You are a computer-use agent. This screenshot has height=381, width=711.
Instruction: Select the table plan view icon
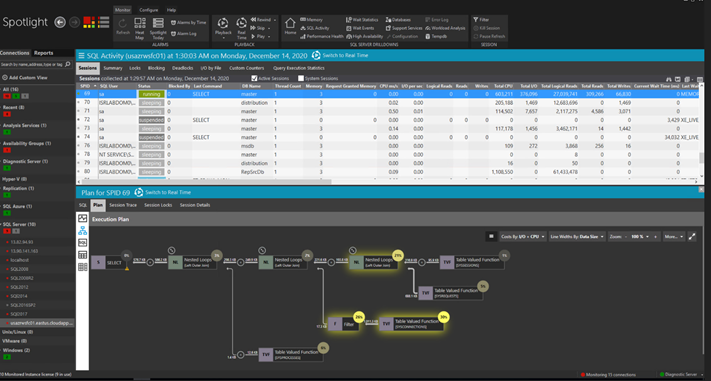click(x=83, y=255)
